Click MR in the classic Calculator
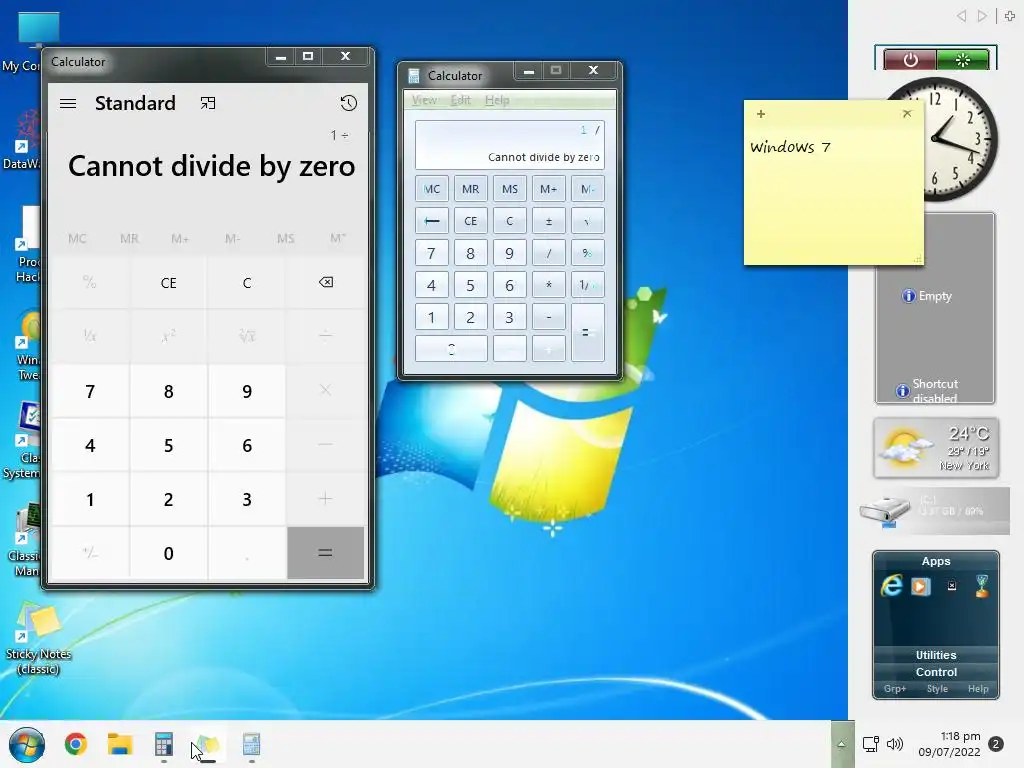The image size is (1024, 768). pyautogui.click(x=471, y=189)
